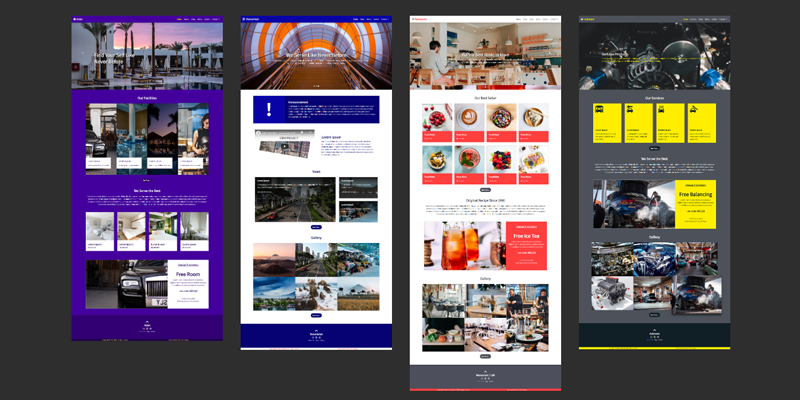Click the button below the yellow service cards
Screen dimensions: 800x400
[654, 148]
